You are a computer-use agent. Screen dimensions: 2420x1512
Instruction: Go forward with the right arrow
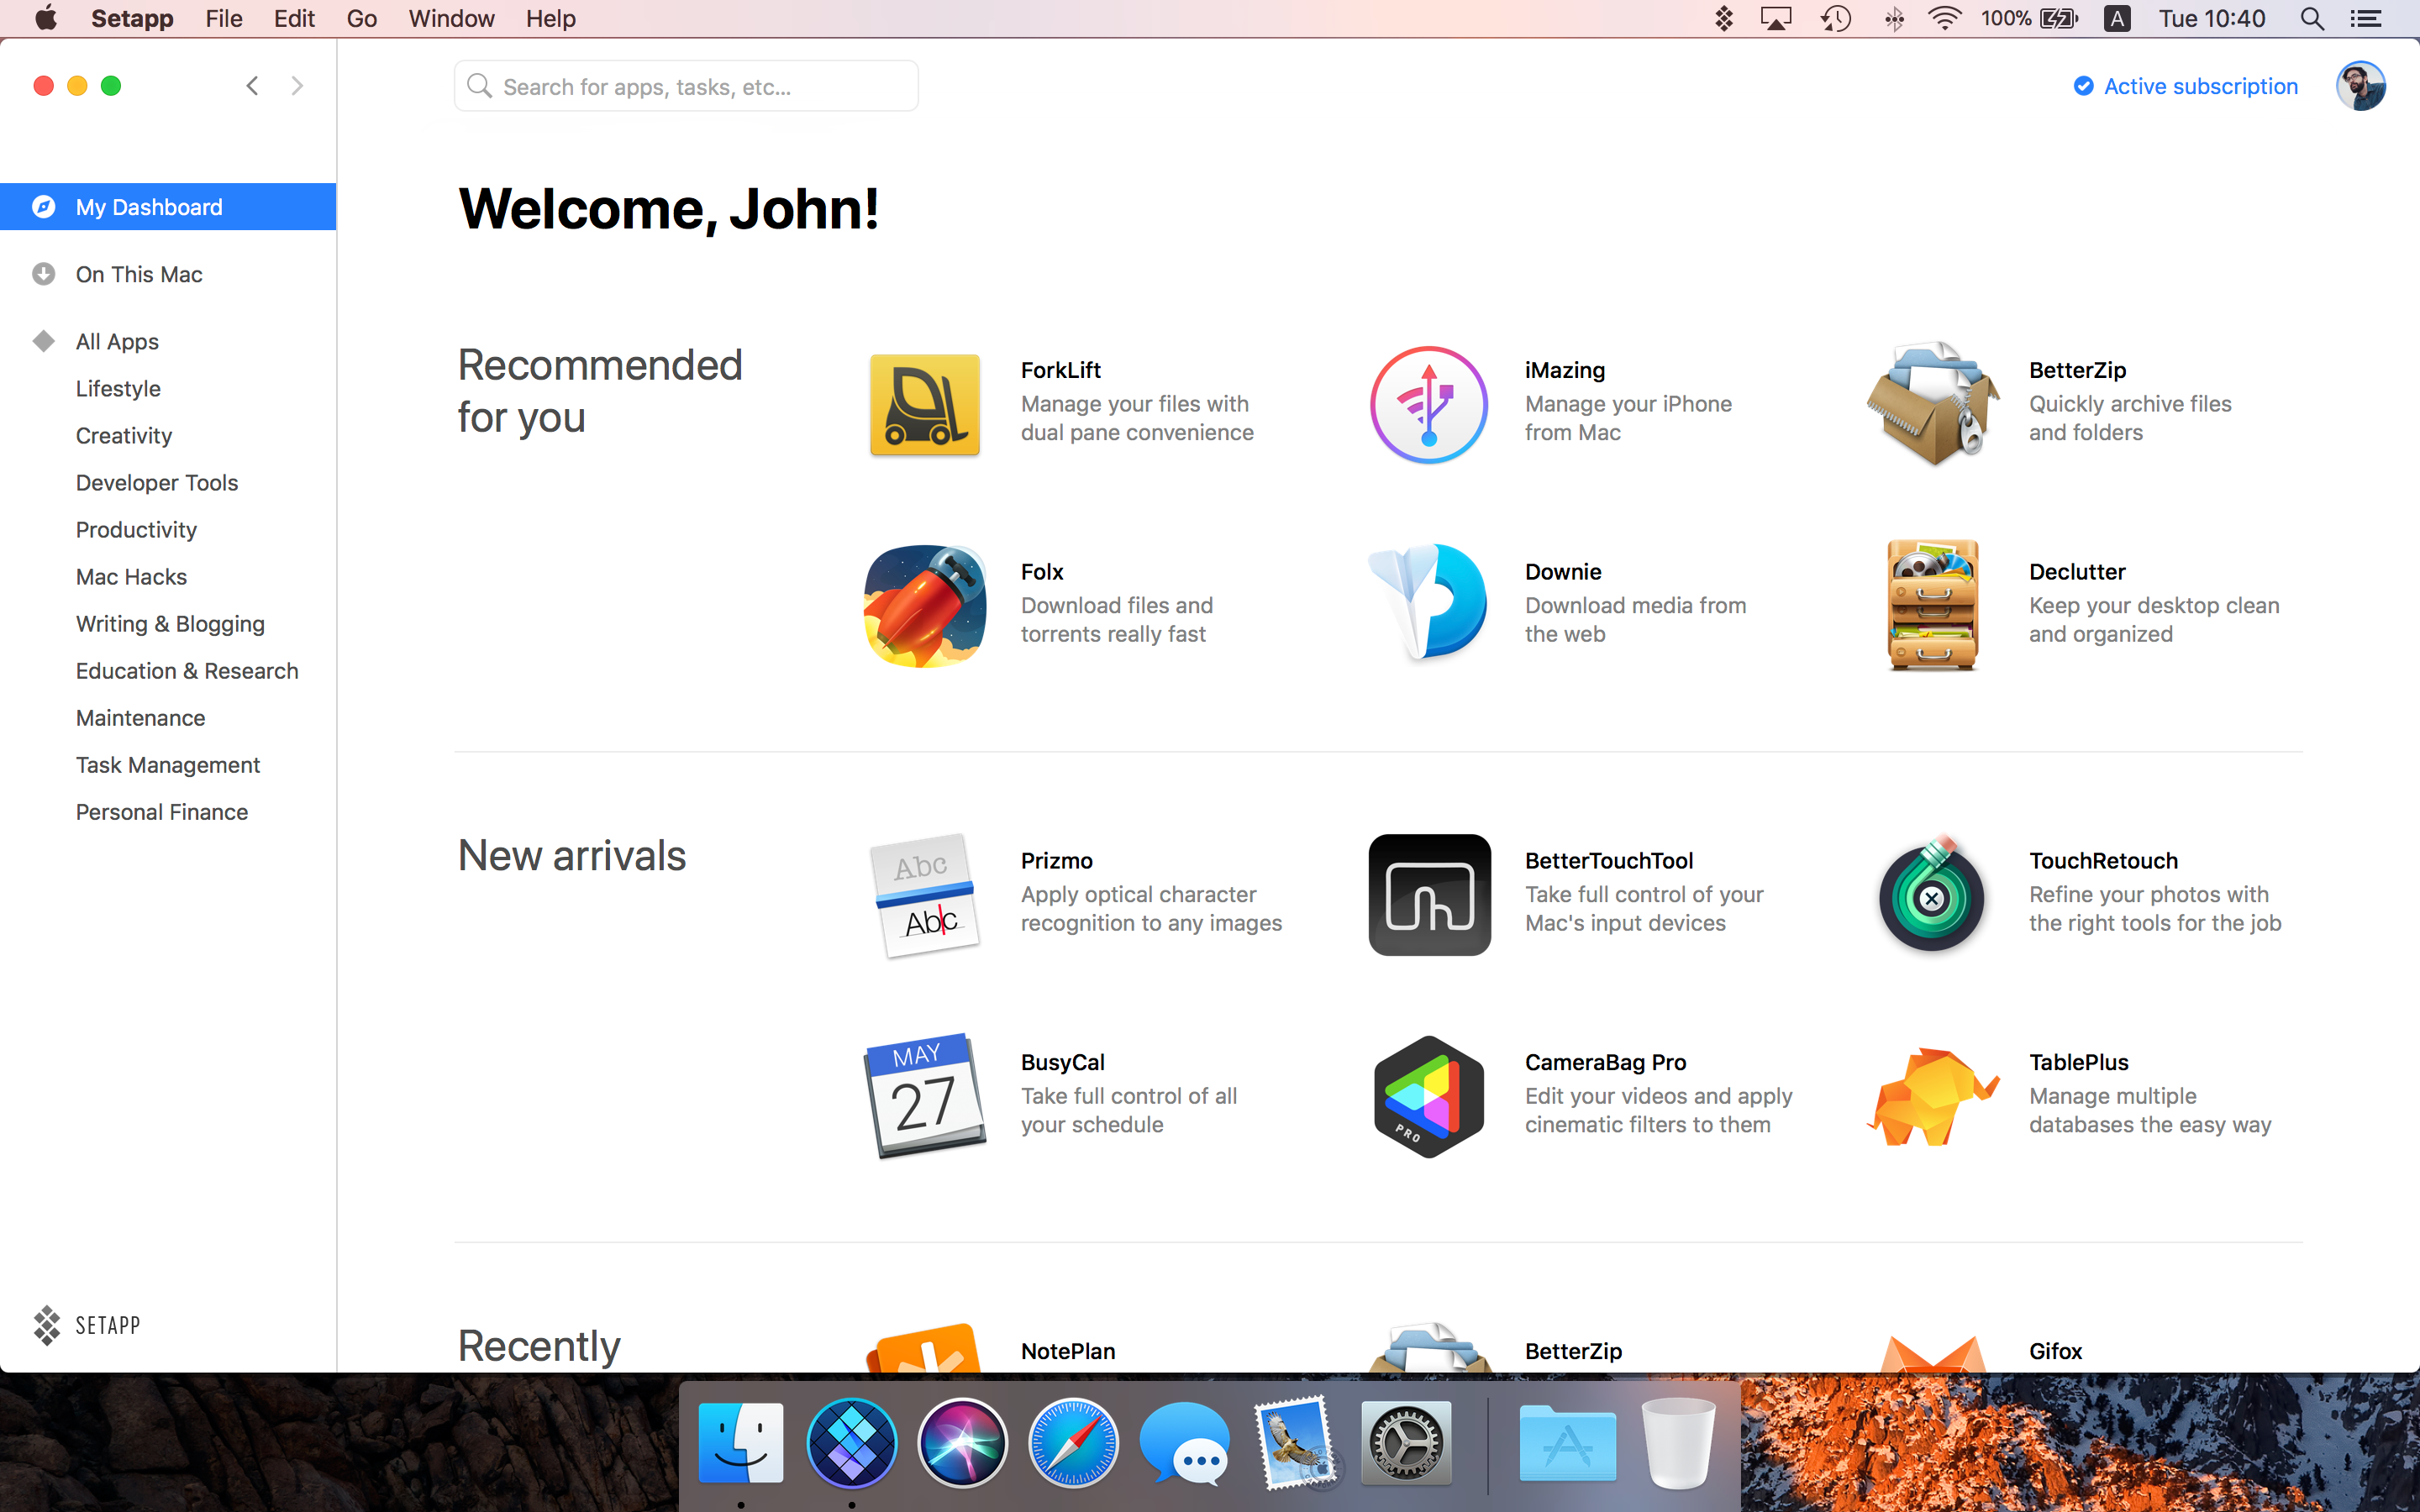(297, 86)
